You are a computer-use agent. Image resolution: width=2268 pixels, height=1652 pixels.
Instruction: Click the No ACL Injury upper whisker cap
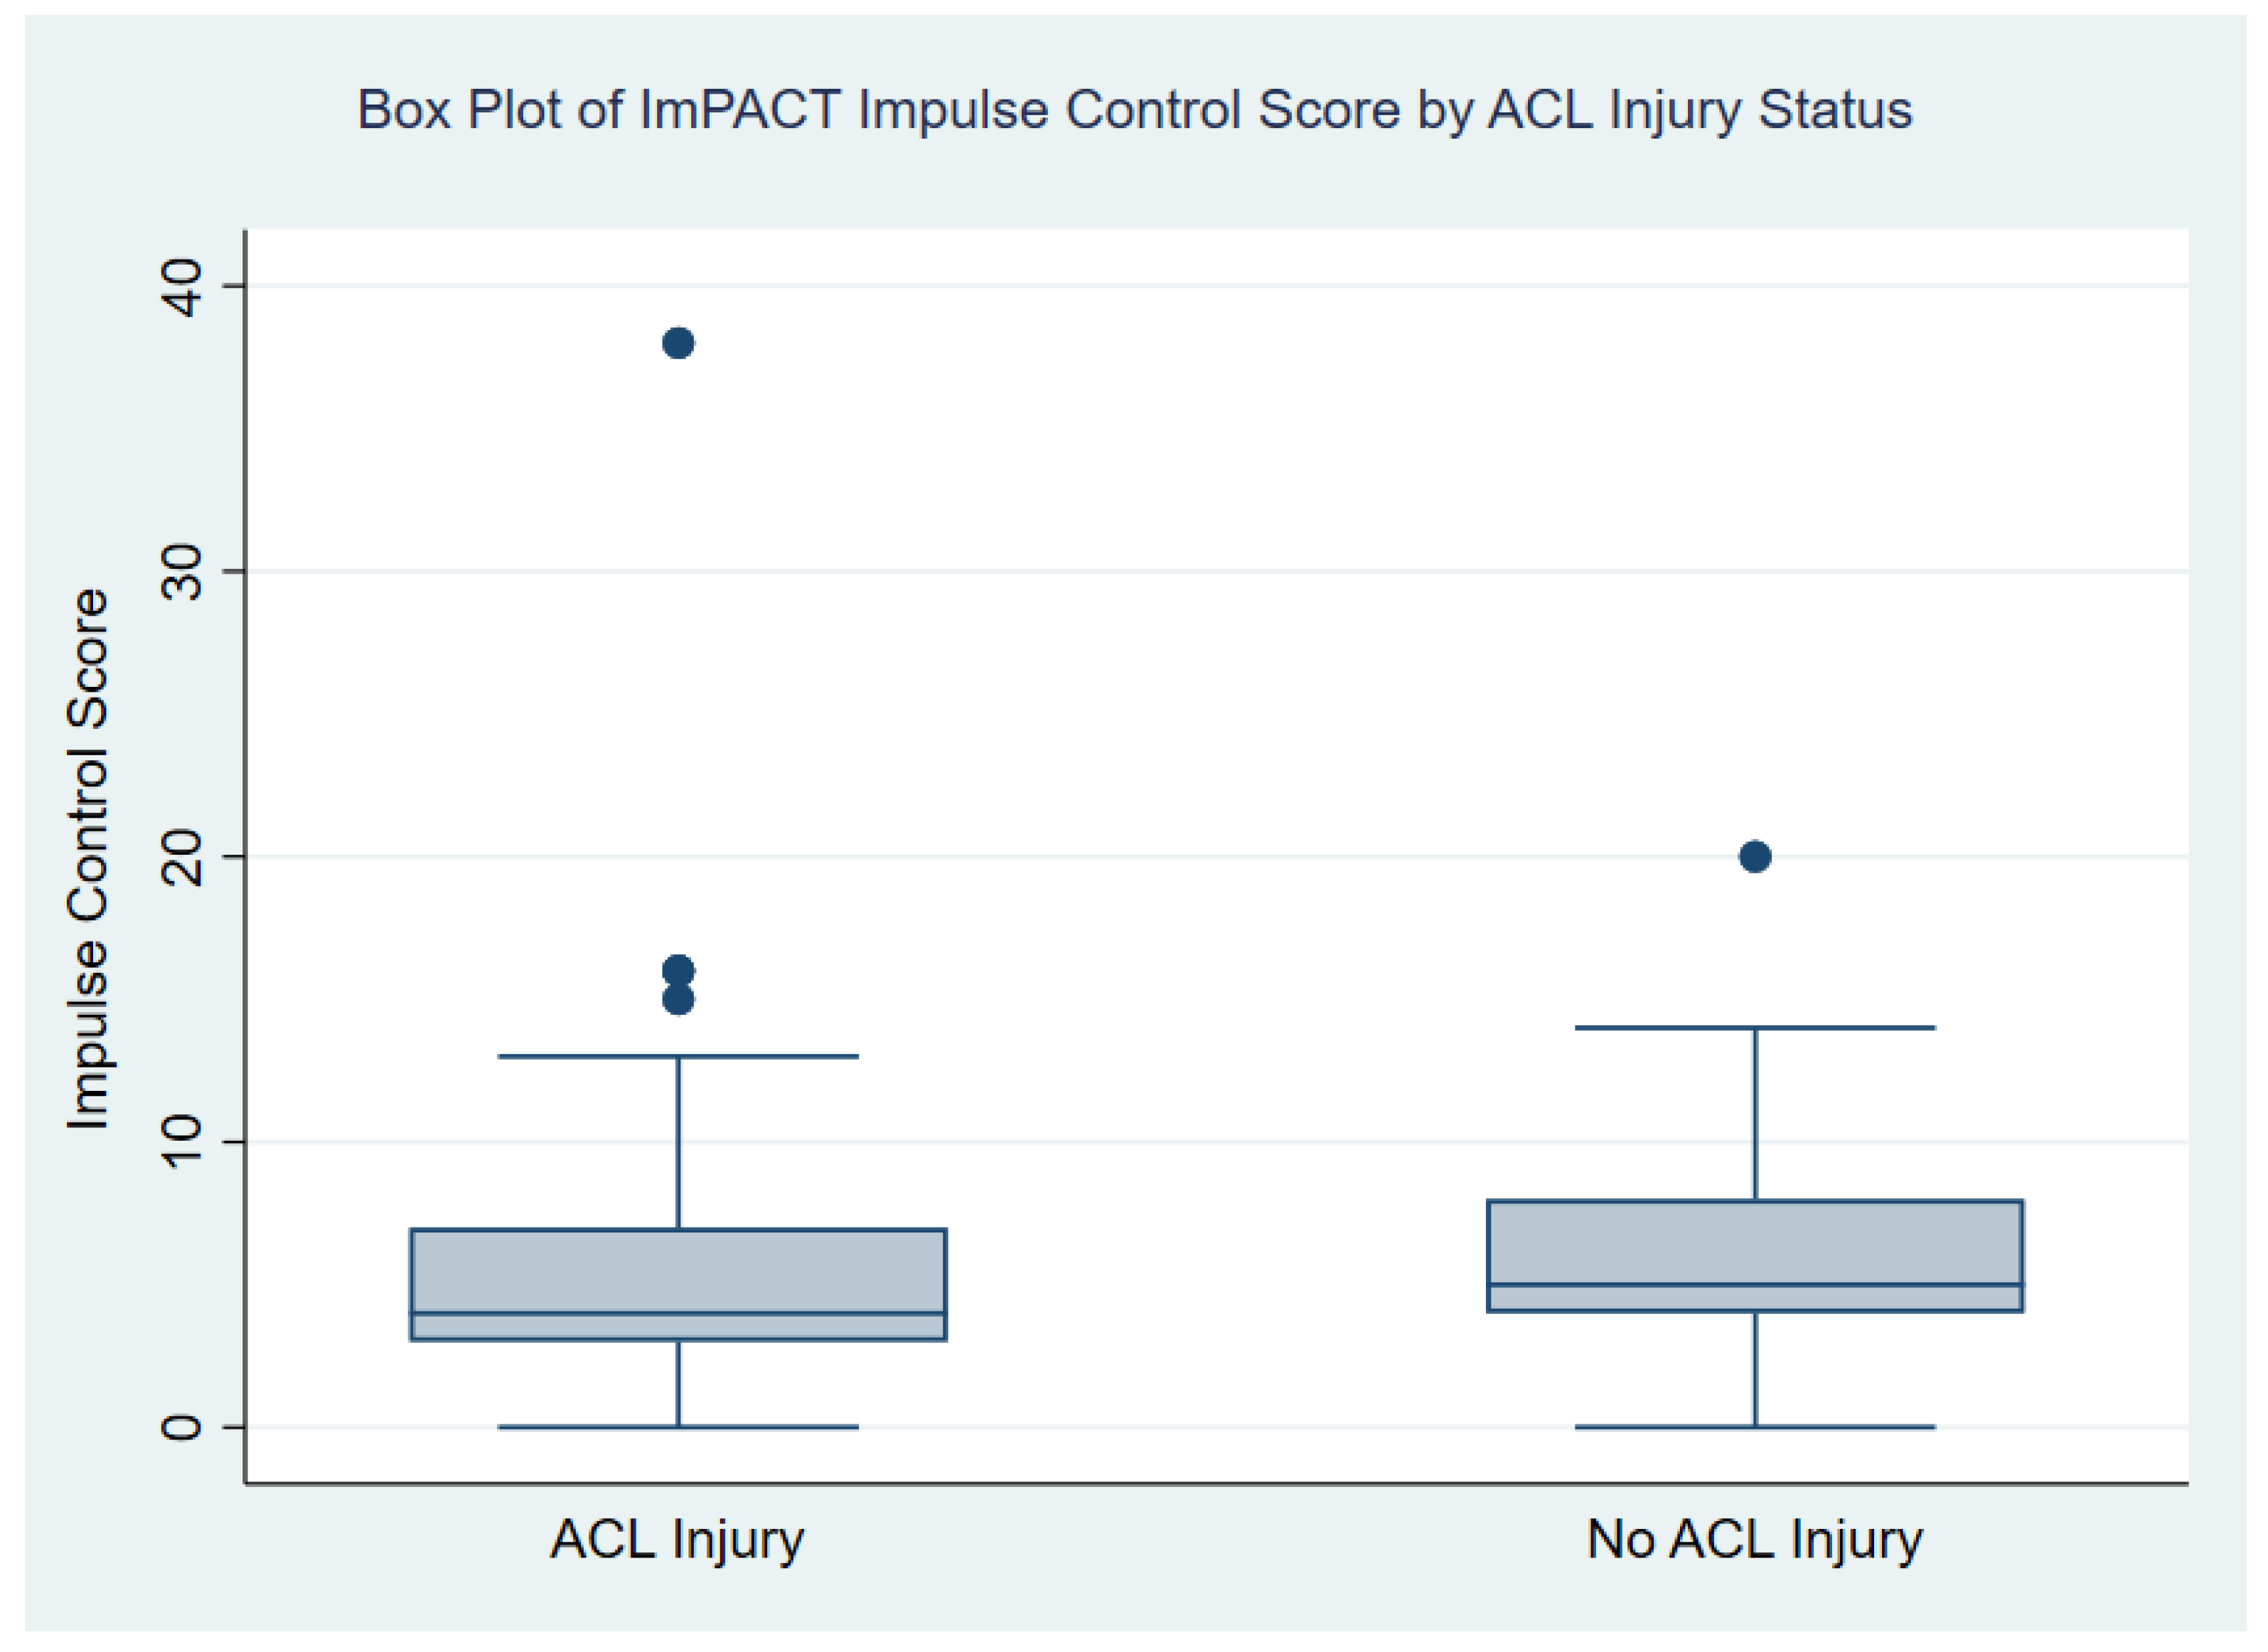[1755, 1027]
